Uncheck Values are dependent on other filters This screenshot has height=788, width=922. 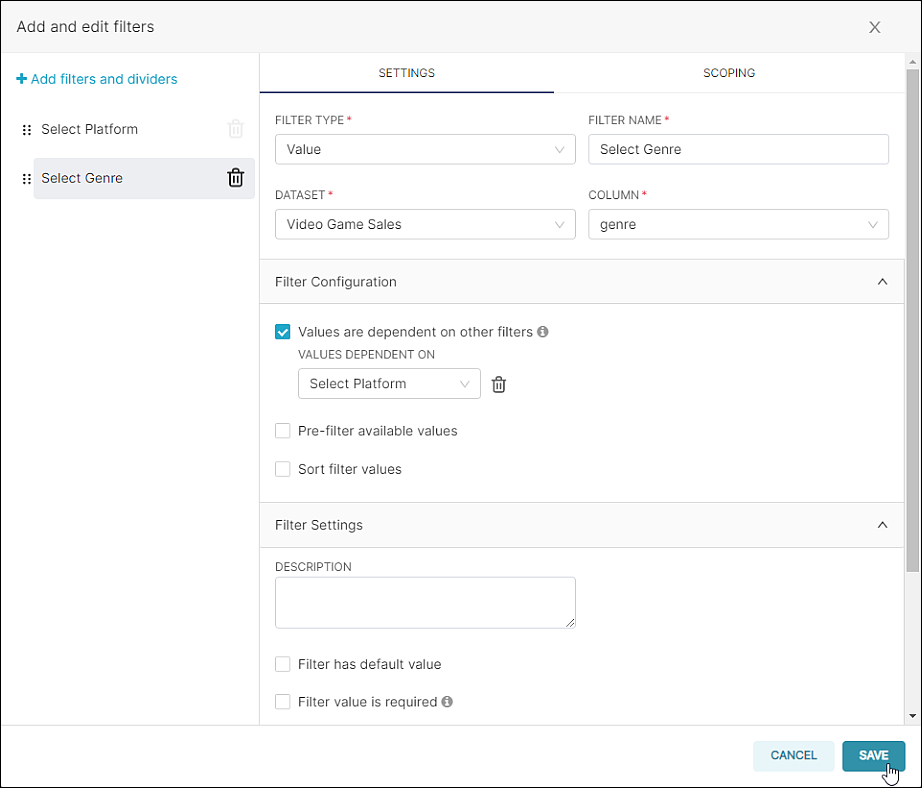pyautogui.click(x=282, y=332)
